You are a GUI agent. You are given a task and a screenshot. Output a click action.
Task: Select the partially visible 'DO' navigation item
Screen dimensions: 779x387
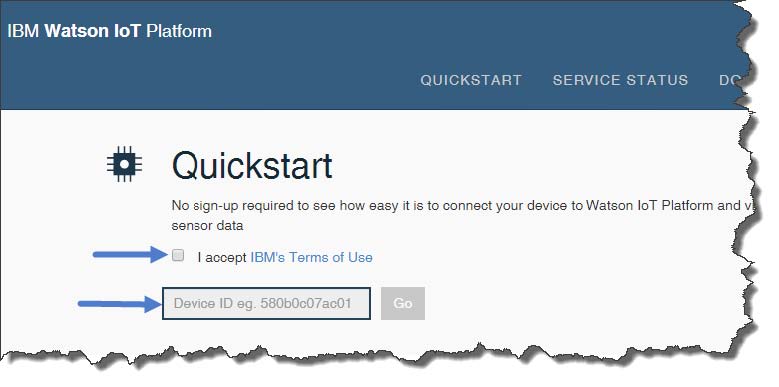pos(731,80)
